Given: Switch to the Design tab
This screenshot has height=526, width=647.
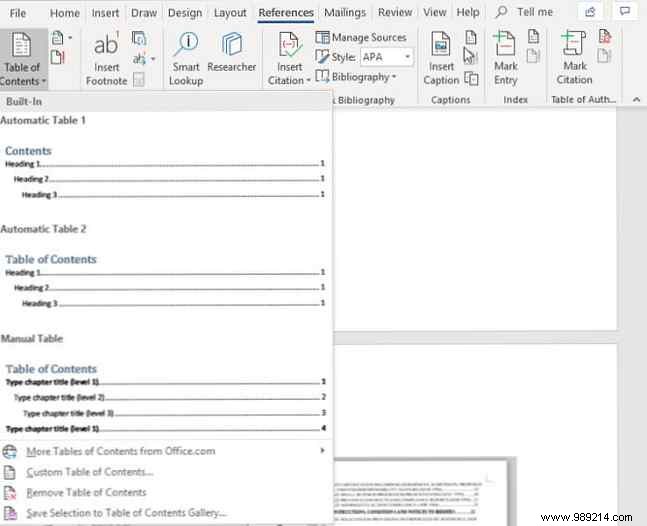Looking at the screenshot, I should tap(185, 13).
